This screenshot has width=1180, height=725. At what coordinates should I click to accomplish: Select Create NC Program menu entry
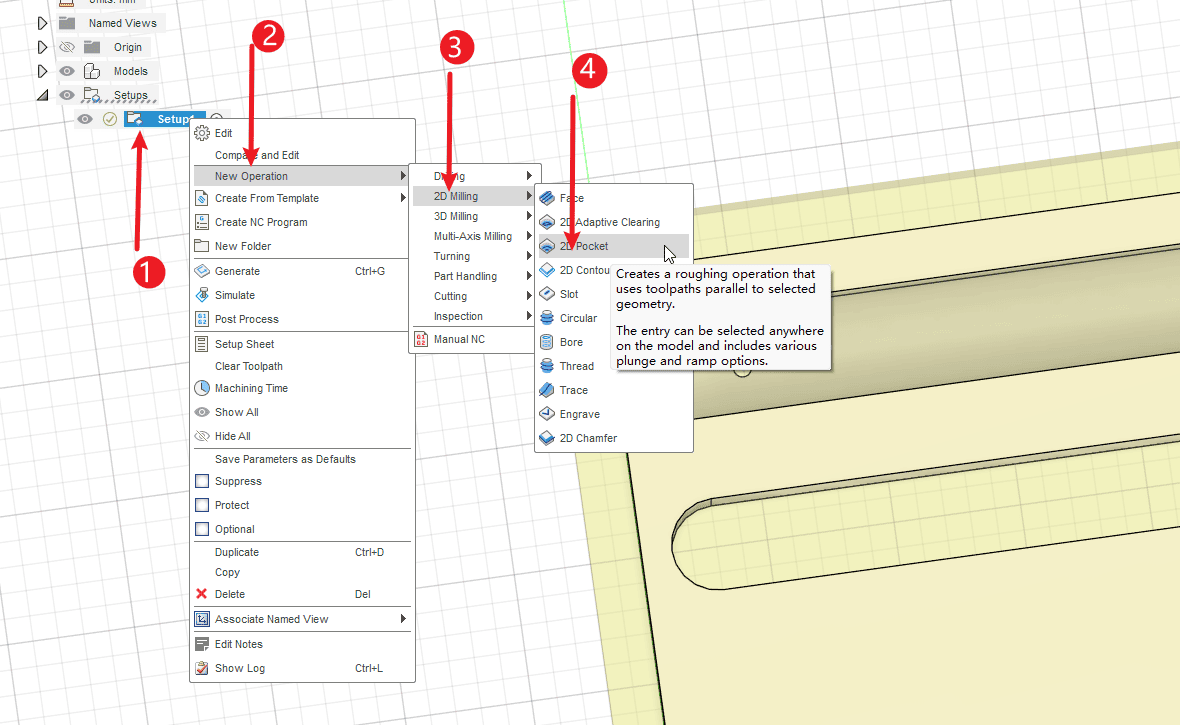[261, 222]
